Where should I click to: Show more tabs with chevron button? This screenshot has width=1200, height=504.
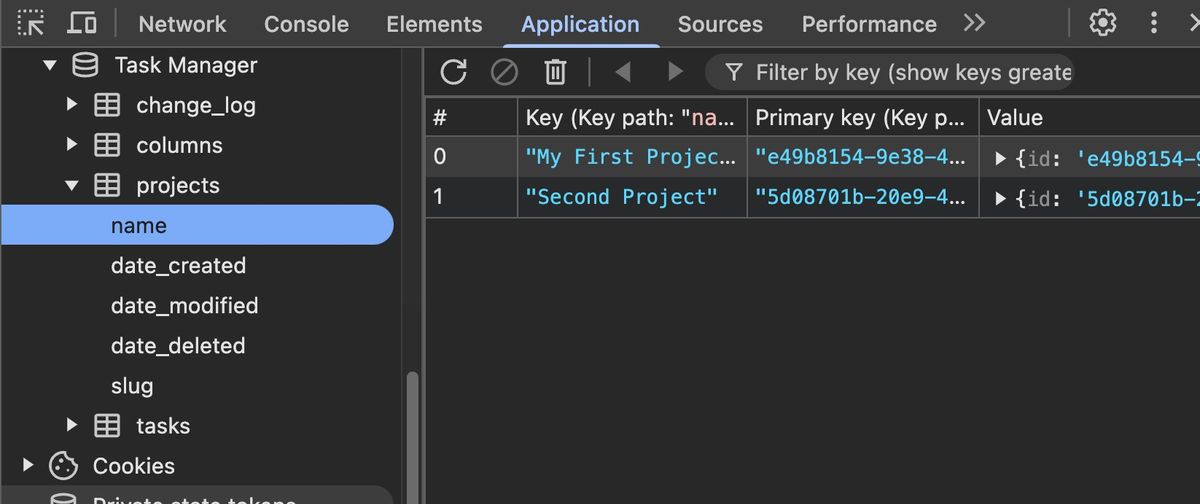[x=974, y=23]
